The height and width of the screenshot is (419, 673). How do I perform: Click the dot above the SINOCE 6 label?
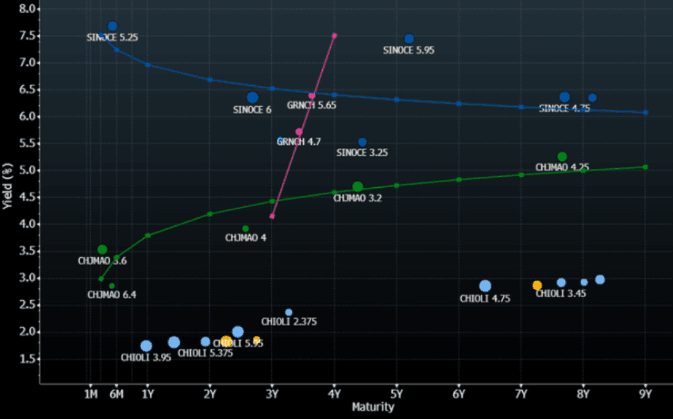[x=252, y=97]
